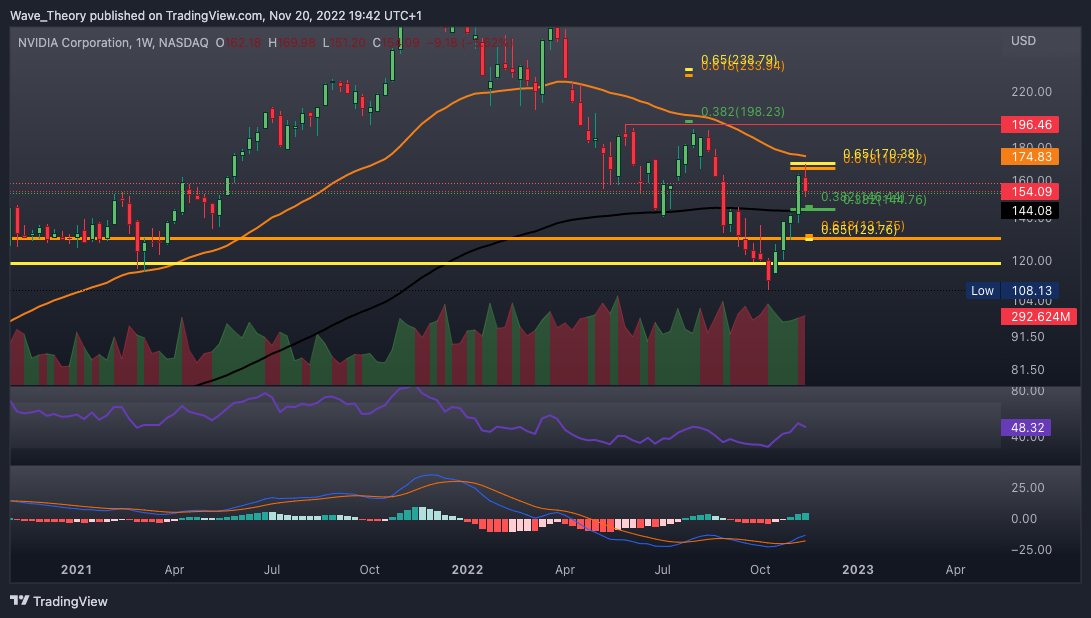Click the 81.50 price axis tick
This screenshot has width=1091, height=618.
pyautogui.click(x=1028, y=370)
